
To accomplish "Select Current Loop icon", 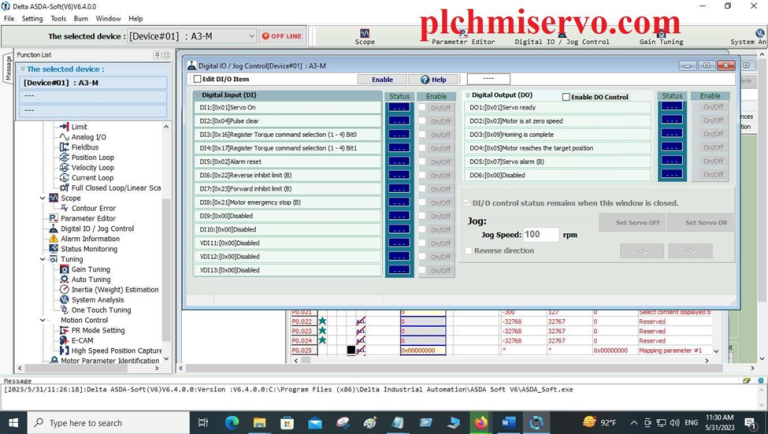I will point(64,177).
